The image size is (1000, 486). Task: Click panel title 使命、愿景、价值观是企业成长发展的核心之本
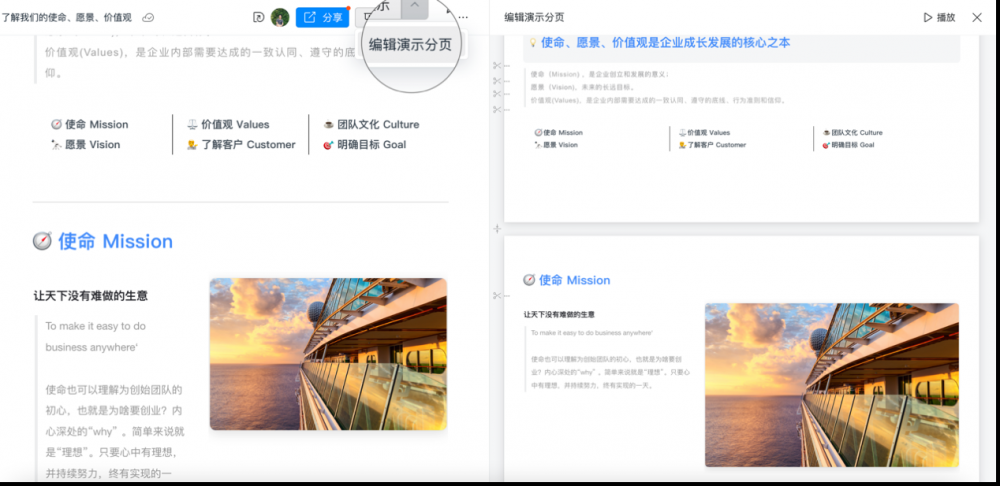665,43
